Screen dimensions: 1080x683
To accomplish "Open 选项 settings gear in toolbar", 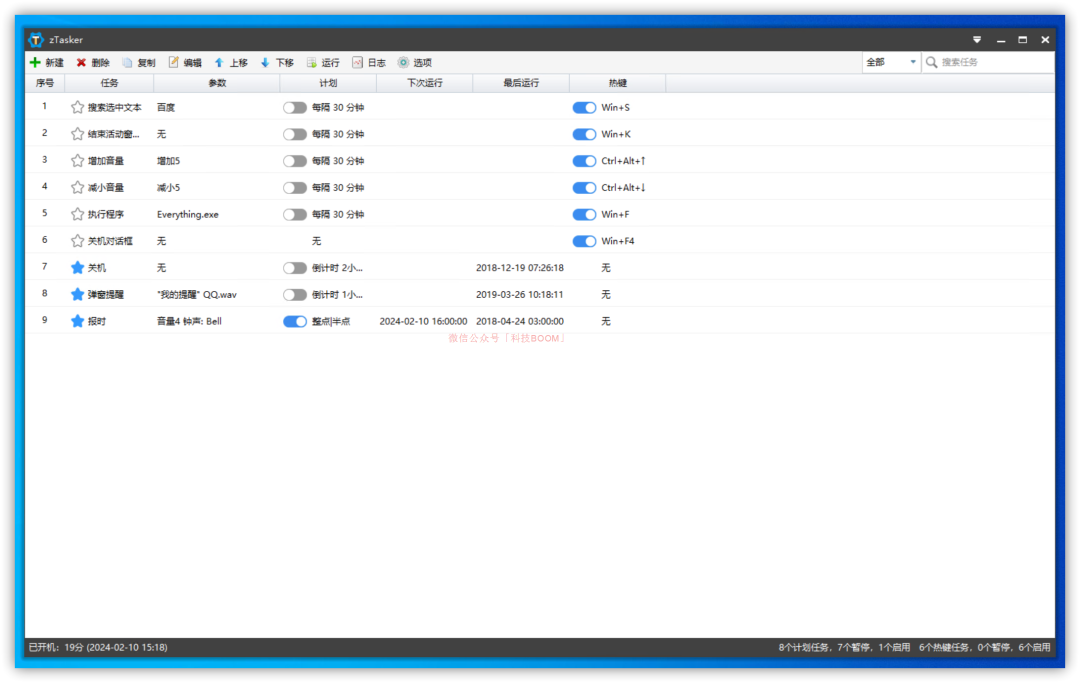I will point(403,63).
